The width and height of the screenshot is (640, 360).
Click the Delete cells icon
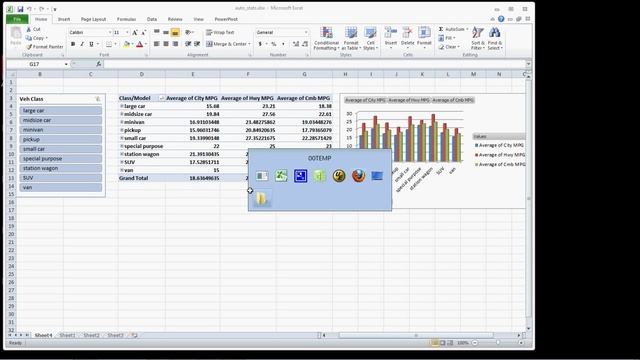pyautogui.click(x=407, y=33)
